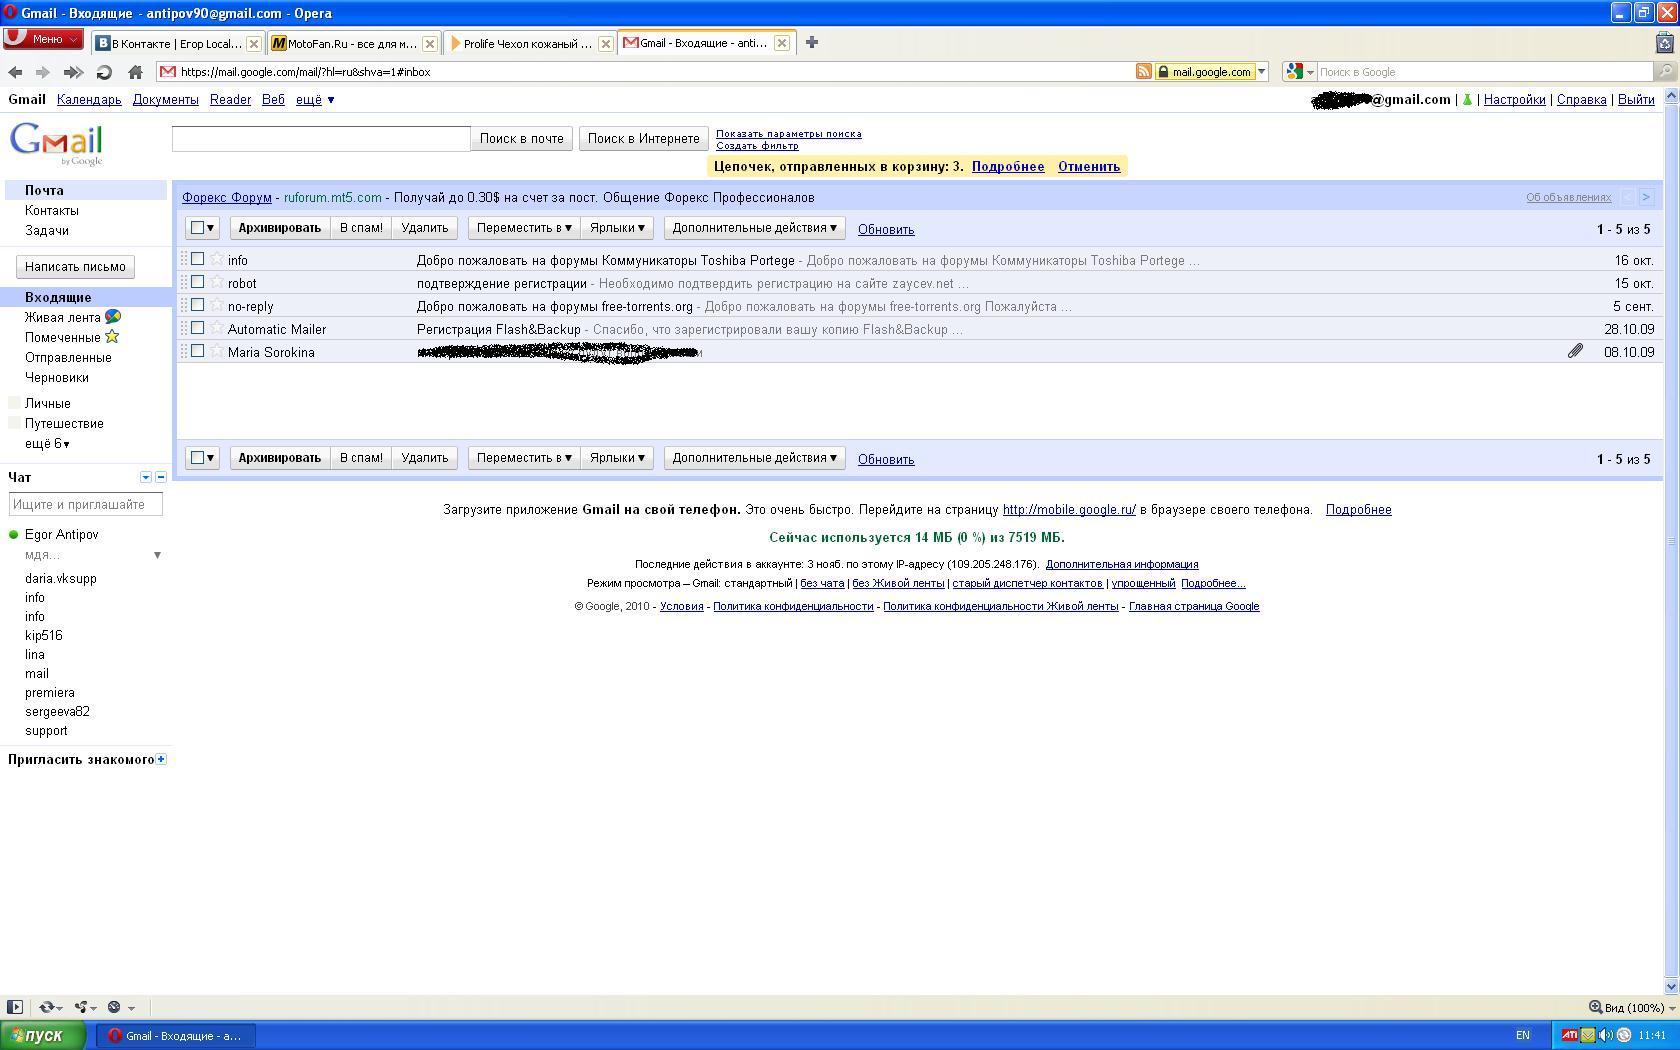The image size is (1680, 1050).
Task: Click Поиск в почте button
Action: (x=521, y=139)
